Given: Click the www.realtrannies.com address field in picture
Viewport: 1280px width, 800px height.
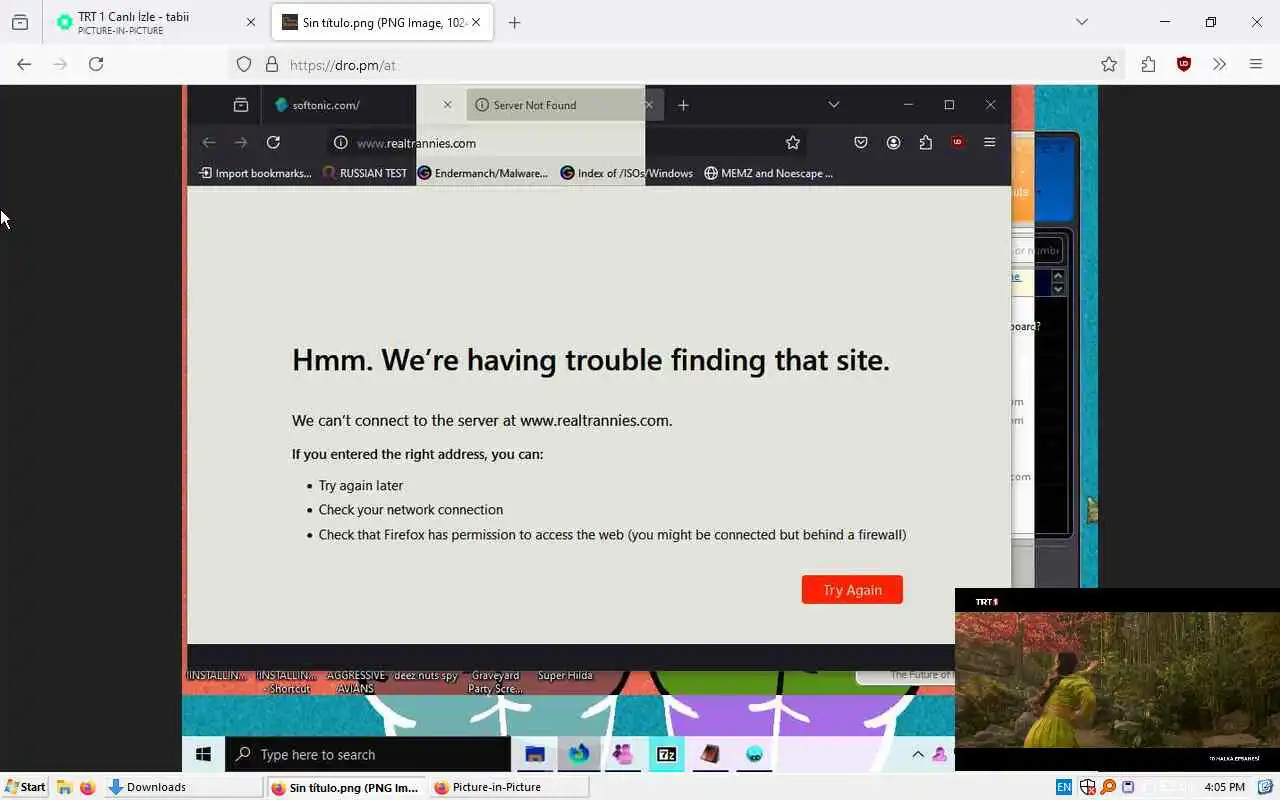Looking at the screenshot, I should coord(565,143).
